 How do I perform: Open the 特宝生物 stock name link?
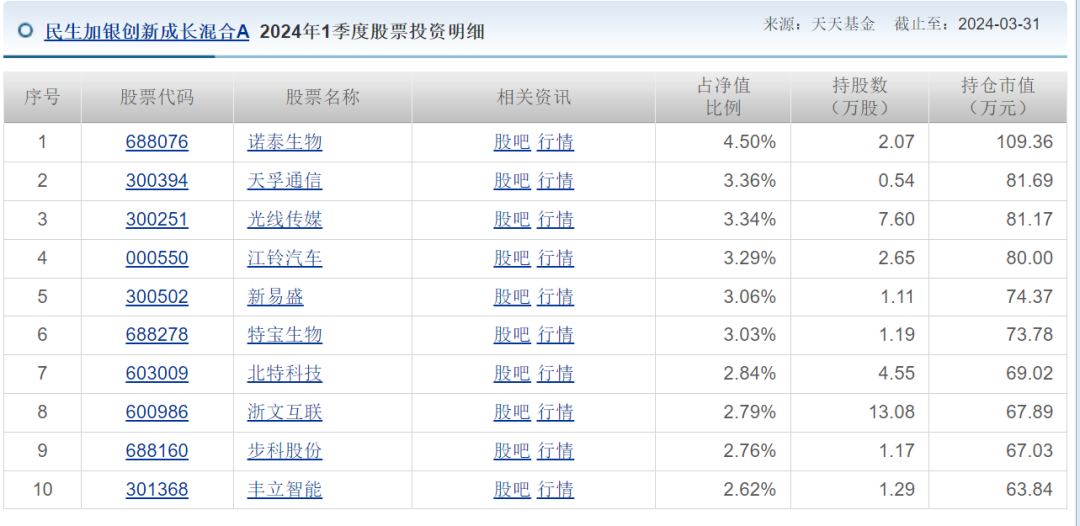284,335
